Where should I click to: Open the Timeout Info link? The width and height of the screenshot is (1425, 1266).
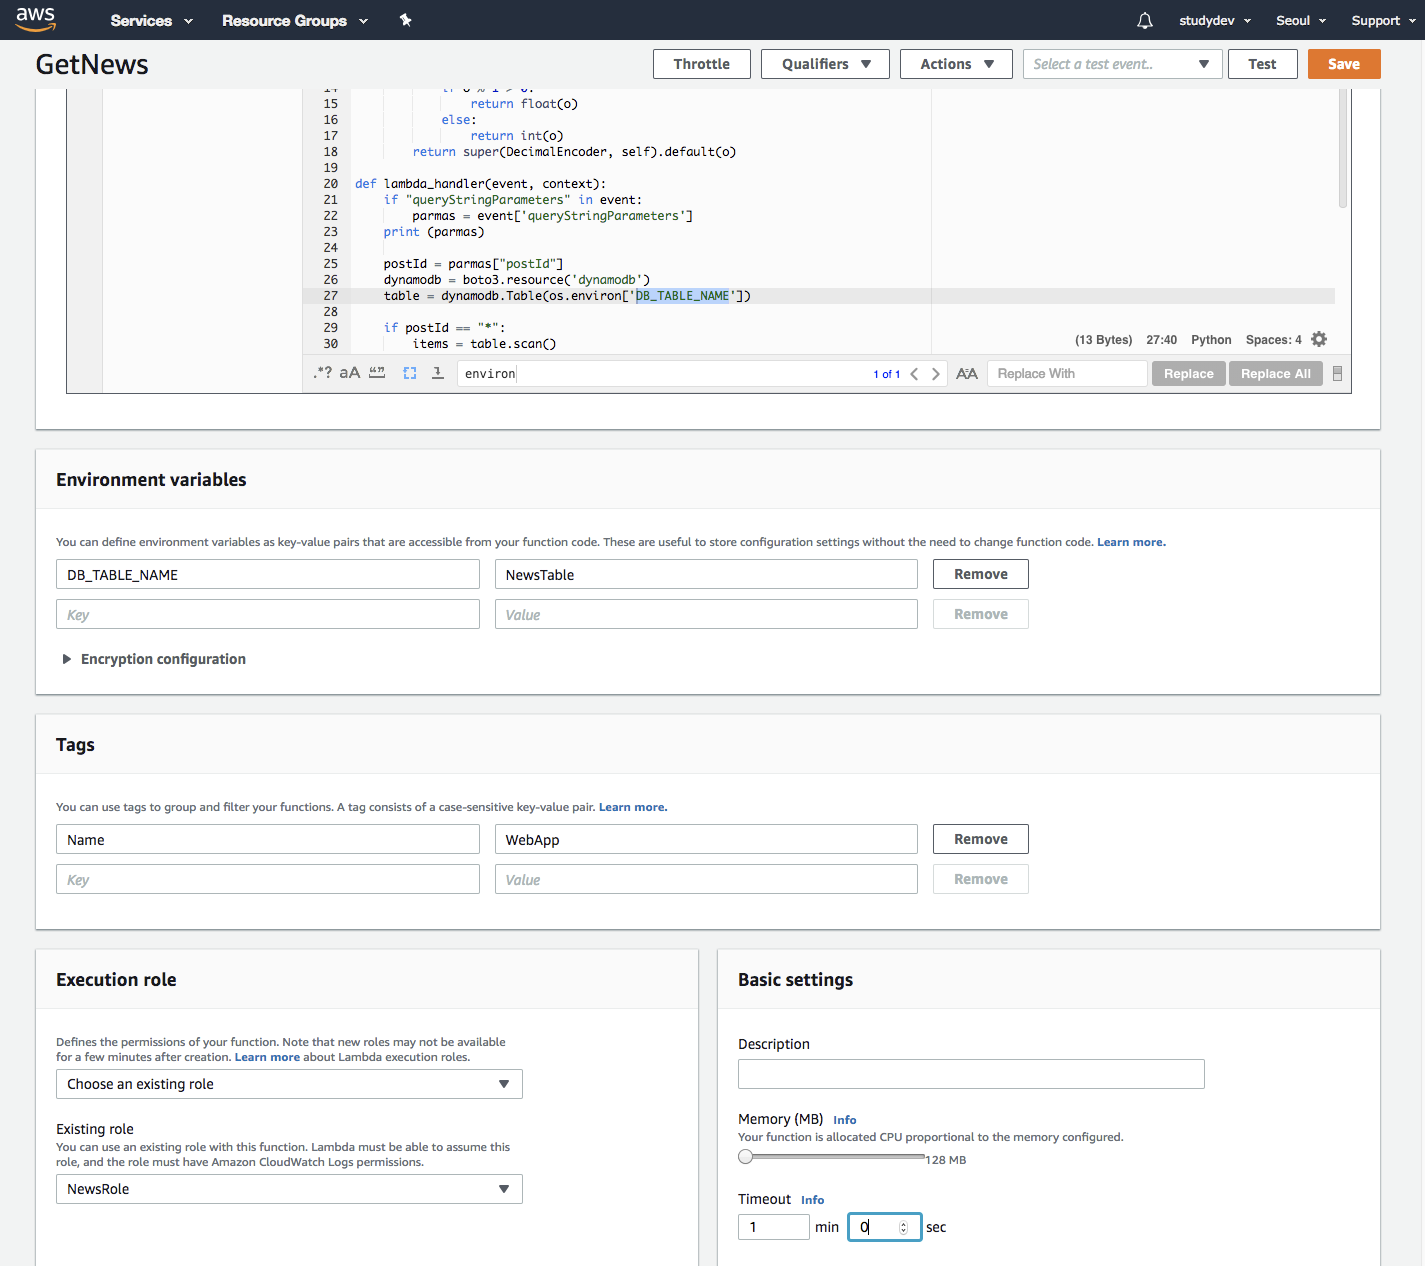tap(813, 1200)
